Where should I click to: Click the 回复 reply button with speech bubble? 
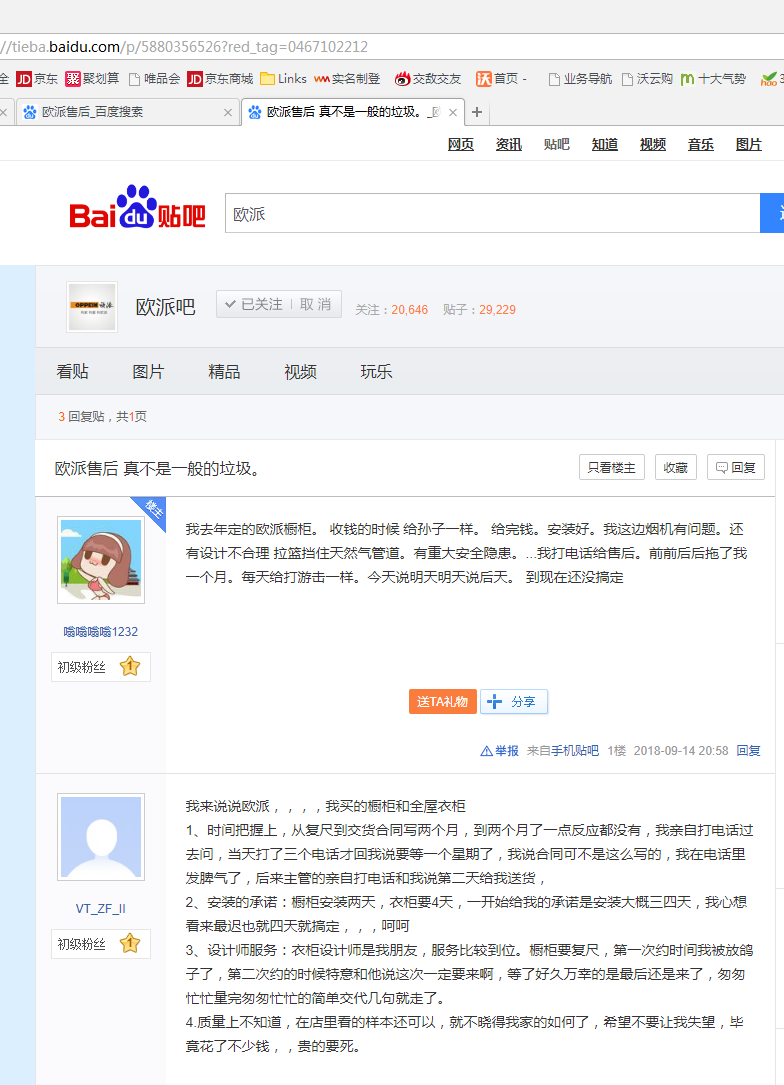pyautogui.click(x=735, y=467)
